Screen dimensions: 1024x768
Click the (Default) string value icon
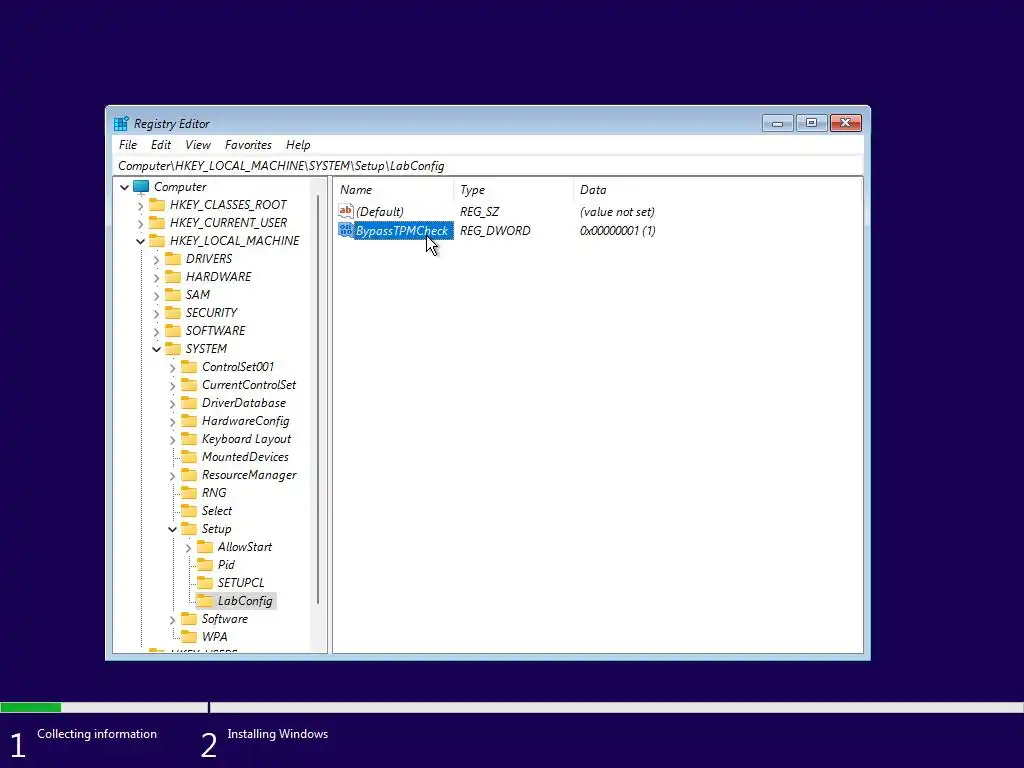(345, 211)
